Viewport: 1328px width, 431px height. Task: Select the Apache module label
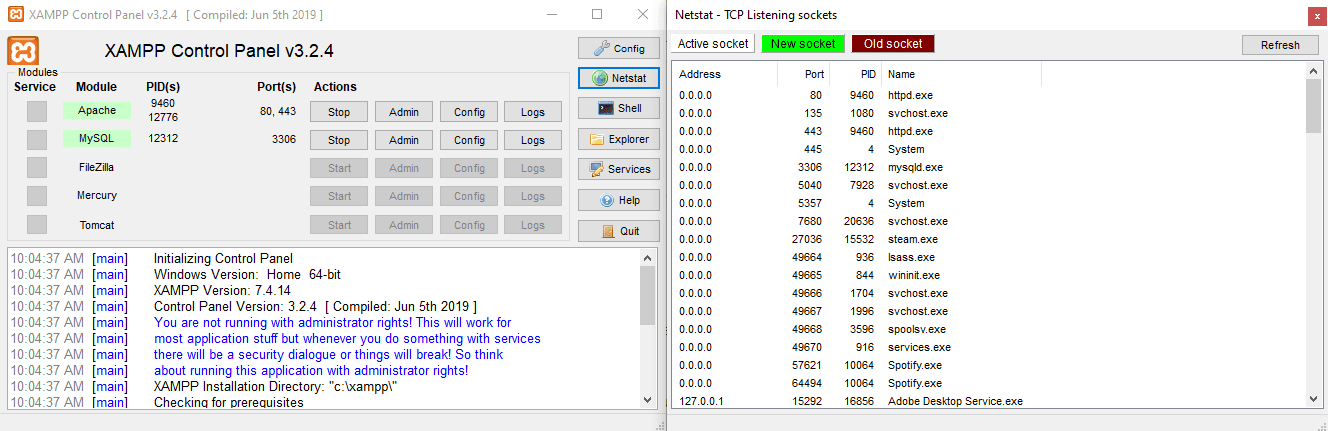97,110
